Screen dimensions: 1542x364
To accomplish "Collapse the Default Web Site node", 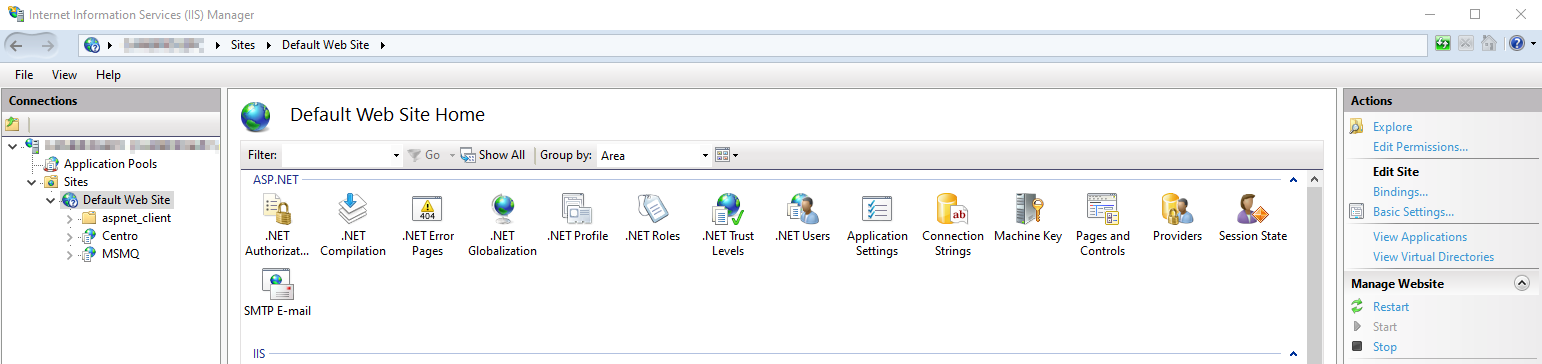I will pos(50,200).
